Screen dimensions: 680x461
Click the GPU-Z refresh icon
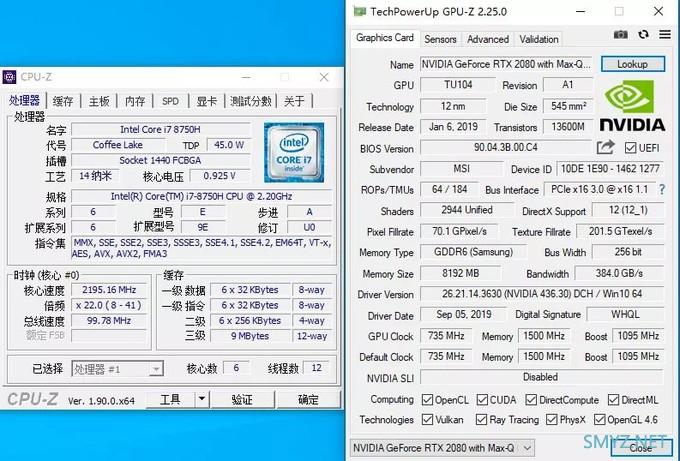click(x=643, y=34)
